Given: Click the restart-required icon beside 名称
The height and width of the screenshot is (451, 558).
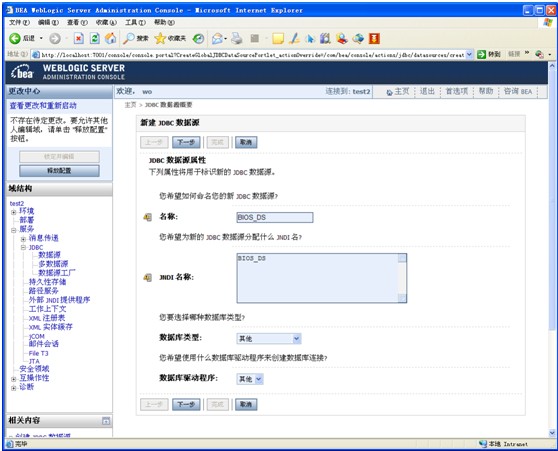Looking at the screenshot, I should tap(147, 217).
